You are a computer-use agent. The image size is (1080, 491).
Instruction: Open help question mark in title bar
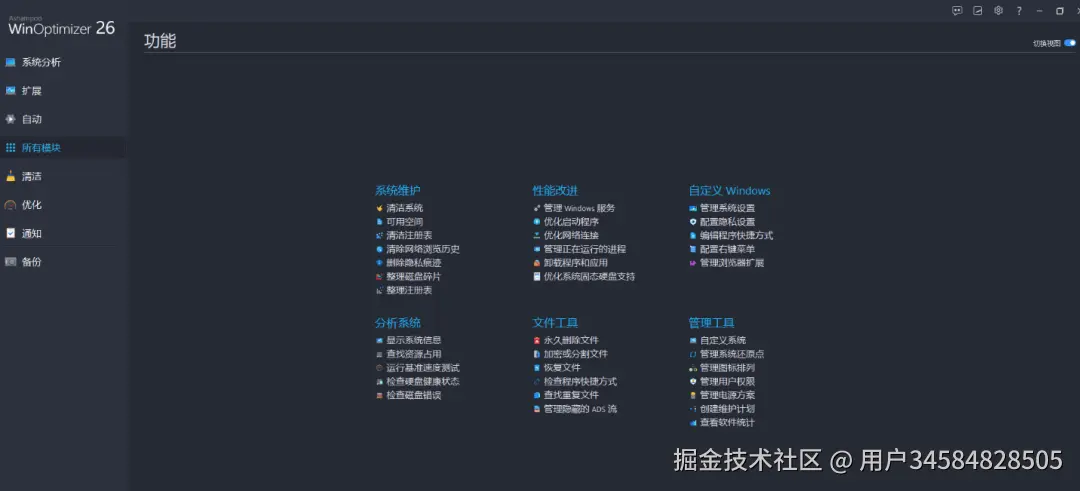[1019, 11]
